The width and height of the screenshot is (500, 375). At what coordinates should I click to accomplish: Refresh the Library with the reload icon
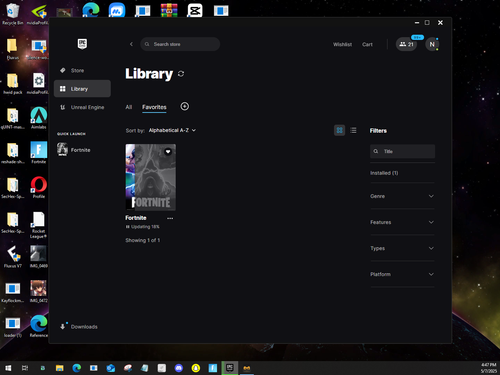pyautogui.click(x=181, y=74)
